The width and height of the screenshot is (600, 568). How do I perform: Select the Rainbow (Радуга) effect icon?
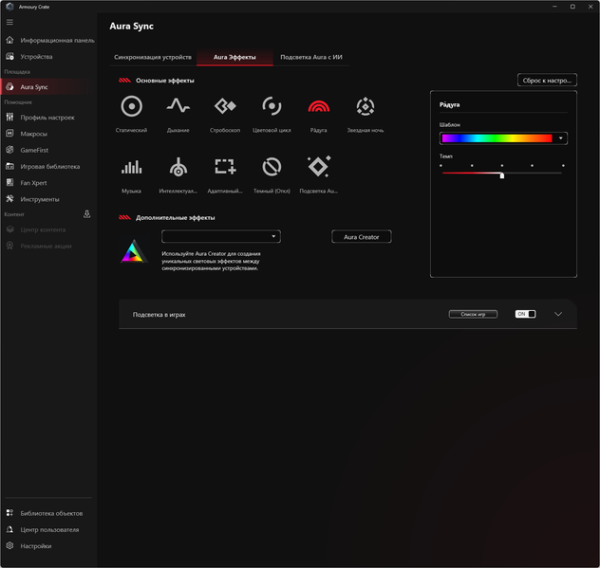tap(318, 106)
